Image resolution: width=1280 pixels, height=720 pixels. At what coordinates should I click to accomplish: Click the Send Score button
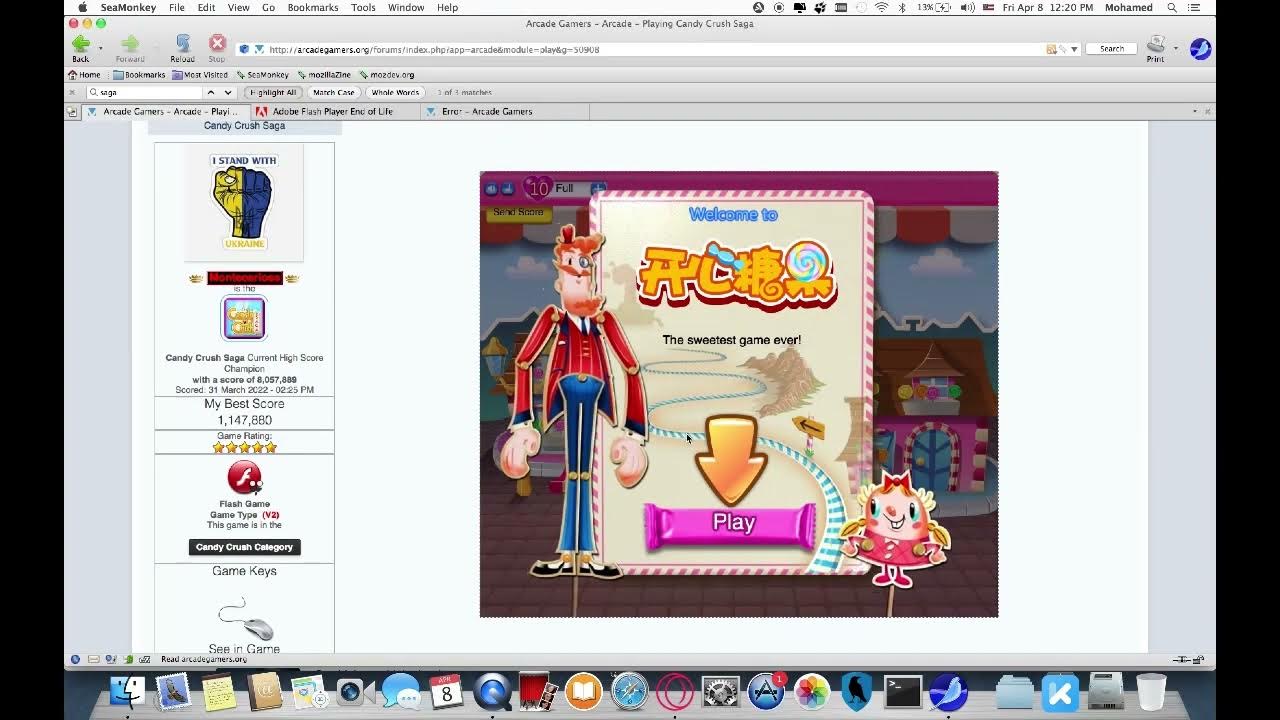coord(518,212)
